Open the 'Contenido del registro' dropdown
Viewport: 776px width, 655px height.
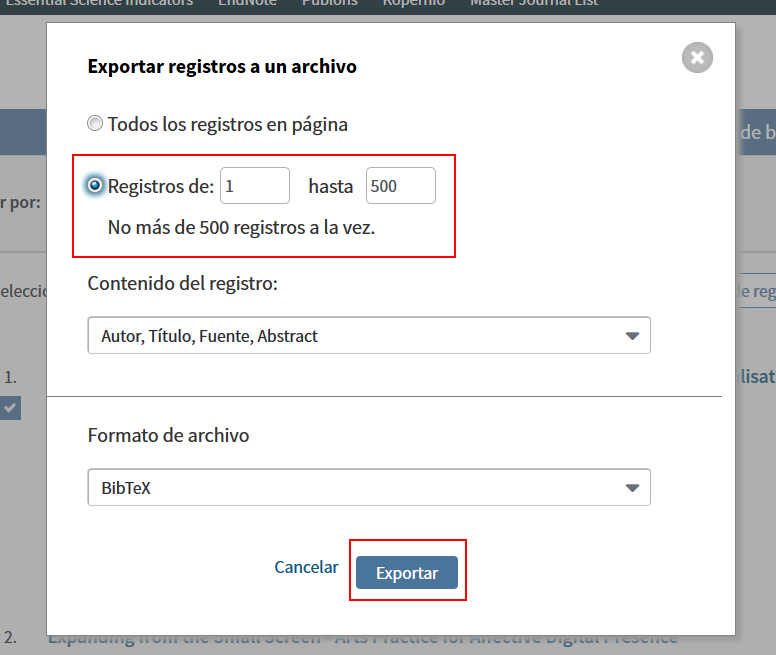coord(369,335)
